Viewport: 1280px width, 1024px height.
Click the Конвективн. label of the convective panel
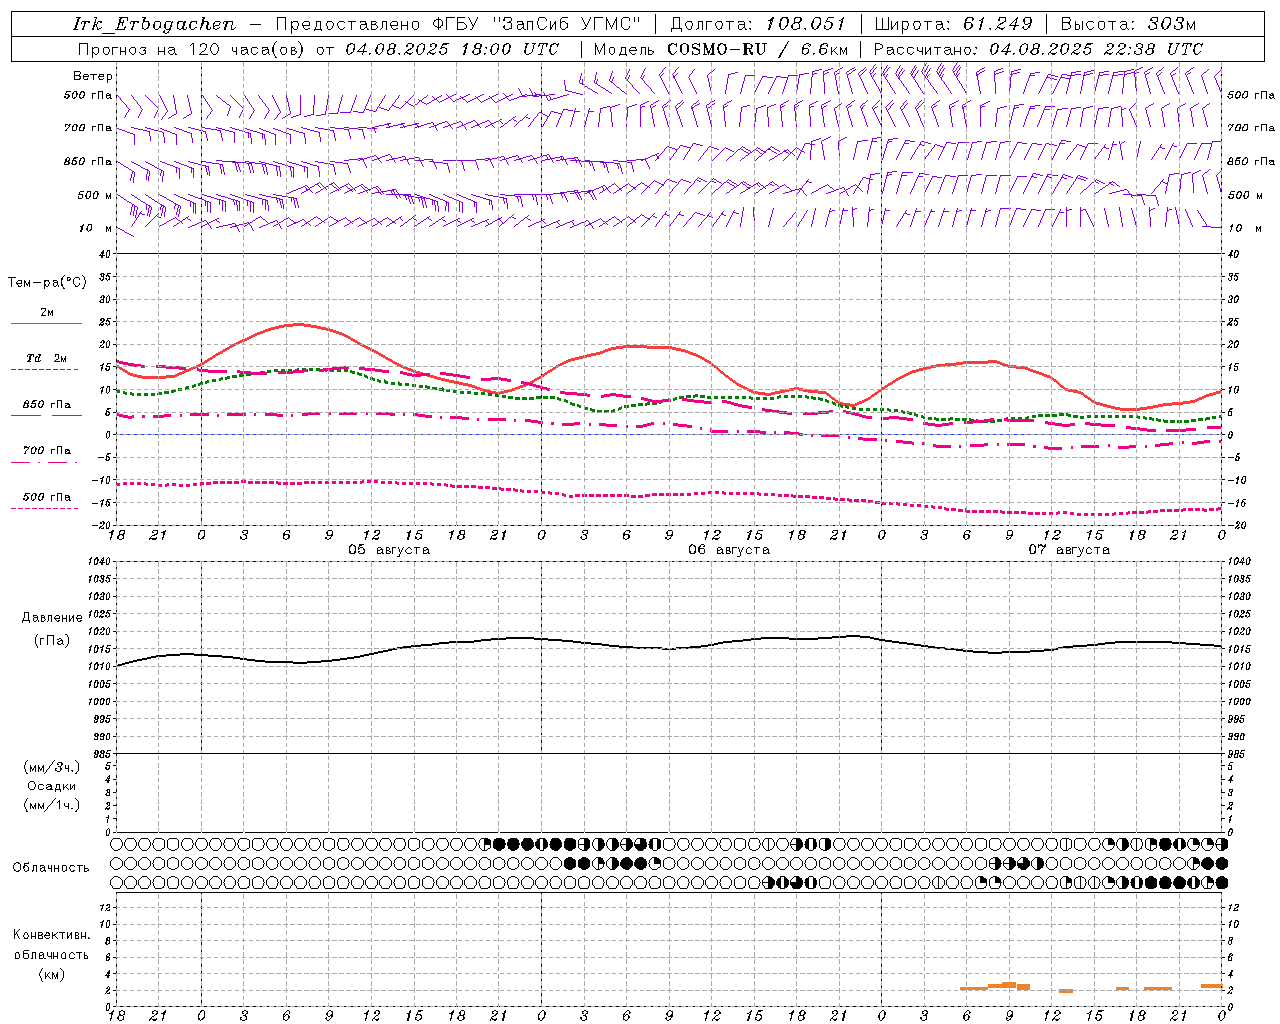point(51,935)
